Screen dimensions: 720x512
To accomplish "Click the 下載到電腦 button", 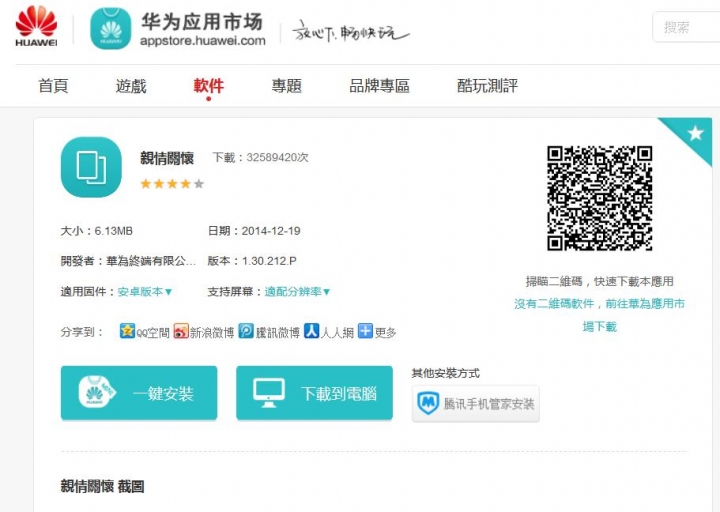I will point(315,393).
